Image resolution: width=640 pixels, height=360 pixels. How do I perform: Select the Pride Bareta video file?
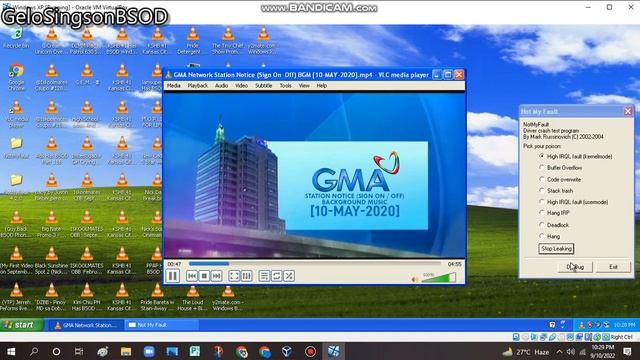tap(157, 297)
